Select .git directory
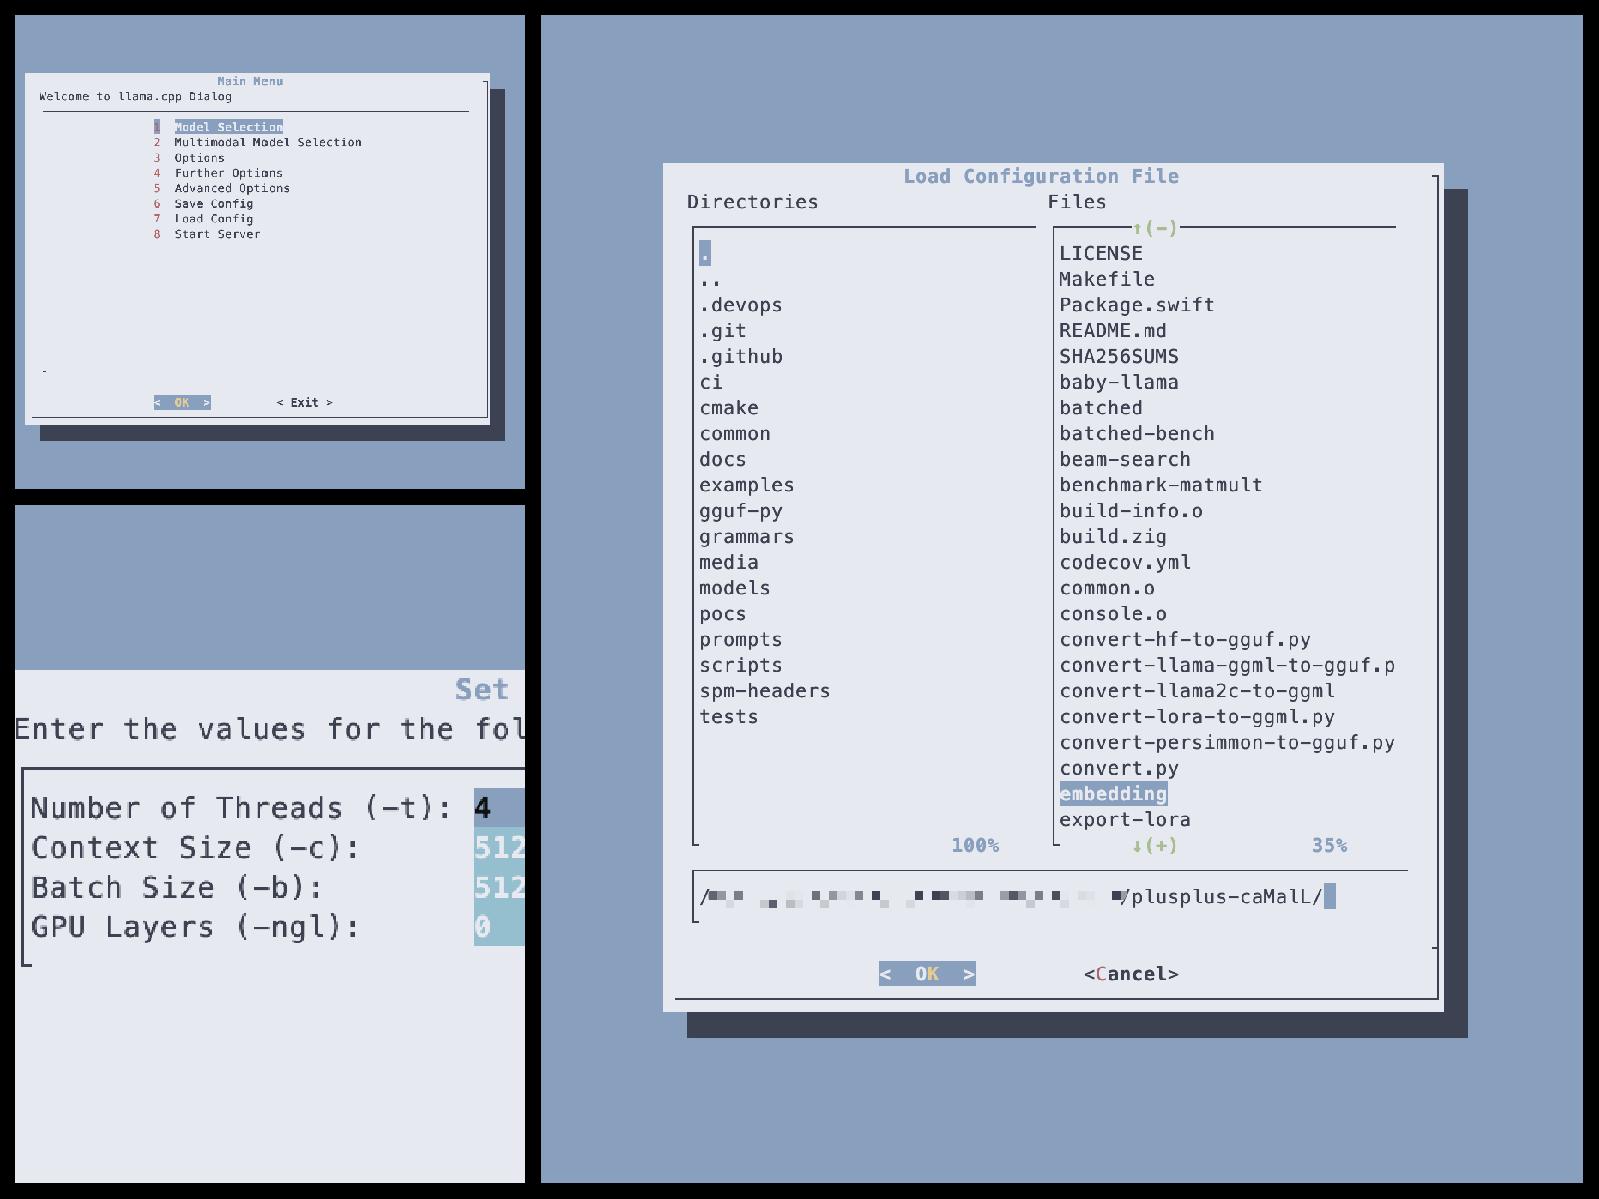This screenshot has width=1599, height=1199. point(723,331)
